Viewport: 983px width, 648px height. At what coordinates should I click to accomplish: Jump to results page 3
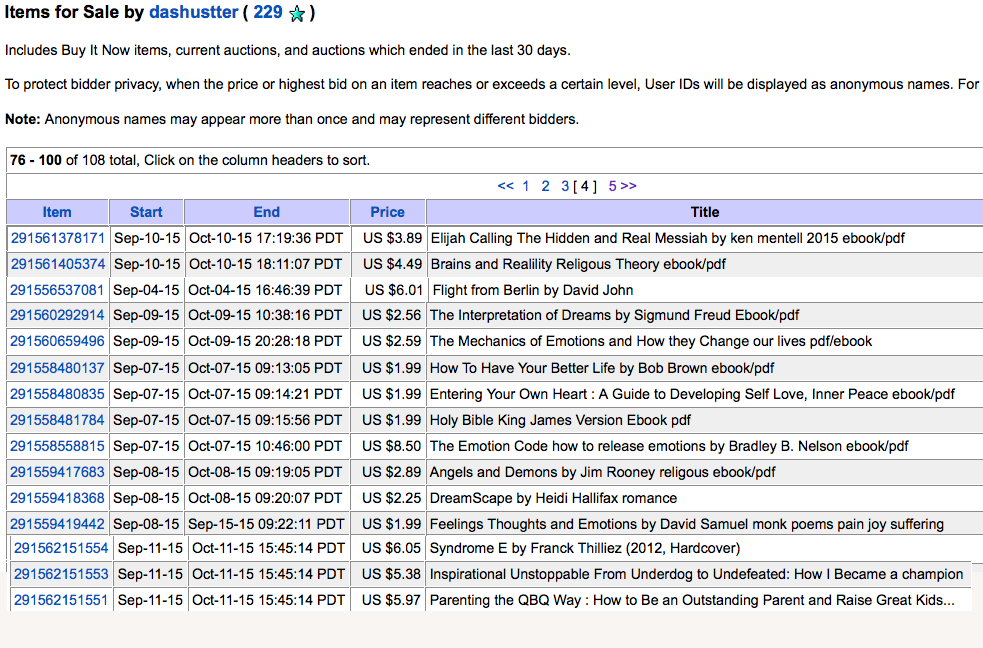tap(565, 186)
